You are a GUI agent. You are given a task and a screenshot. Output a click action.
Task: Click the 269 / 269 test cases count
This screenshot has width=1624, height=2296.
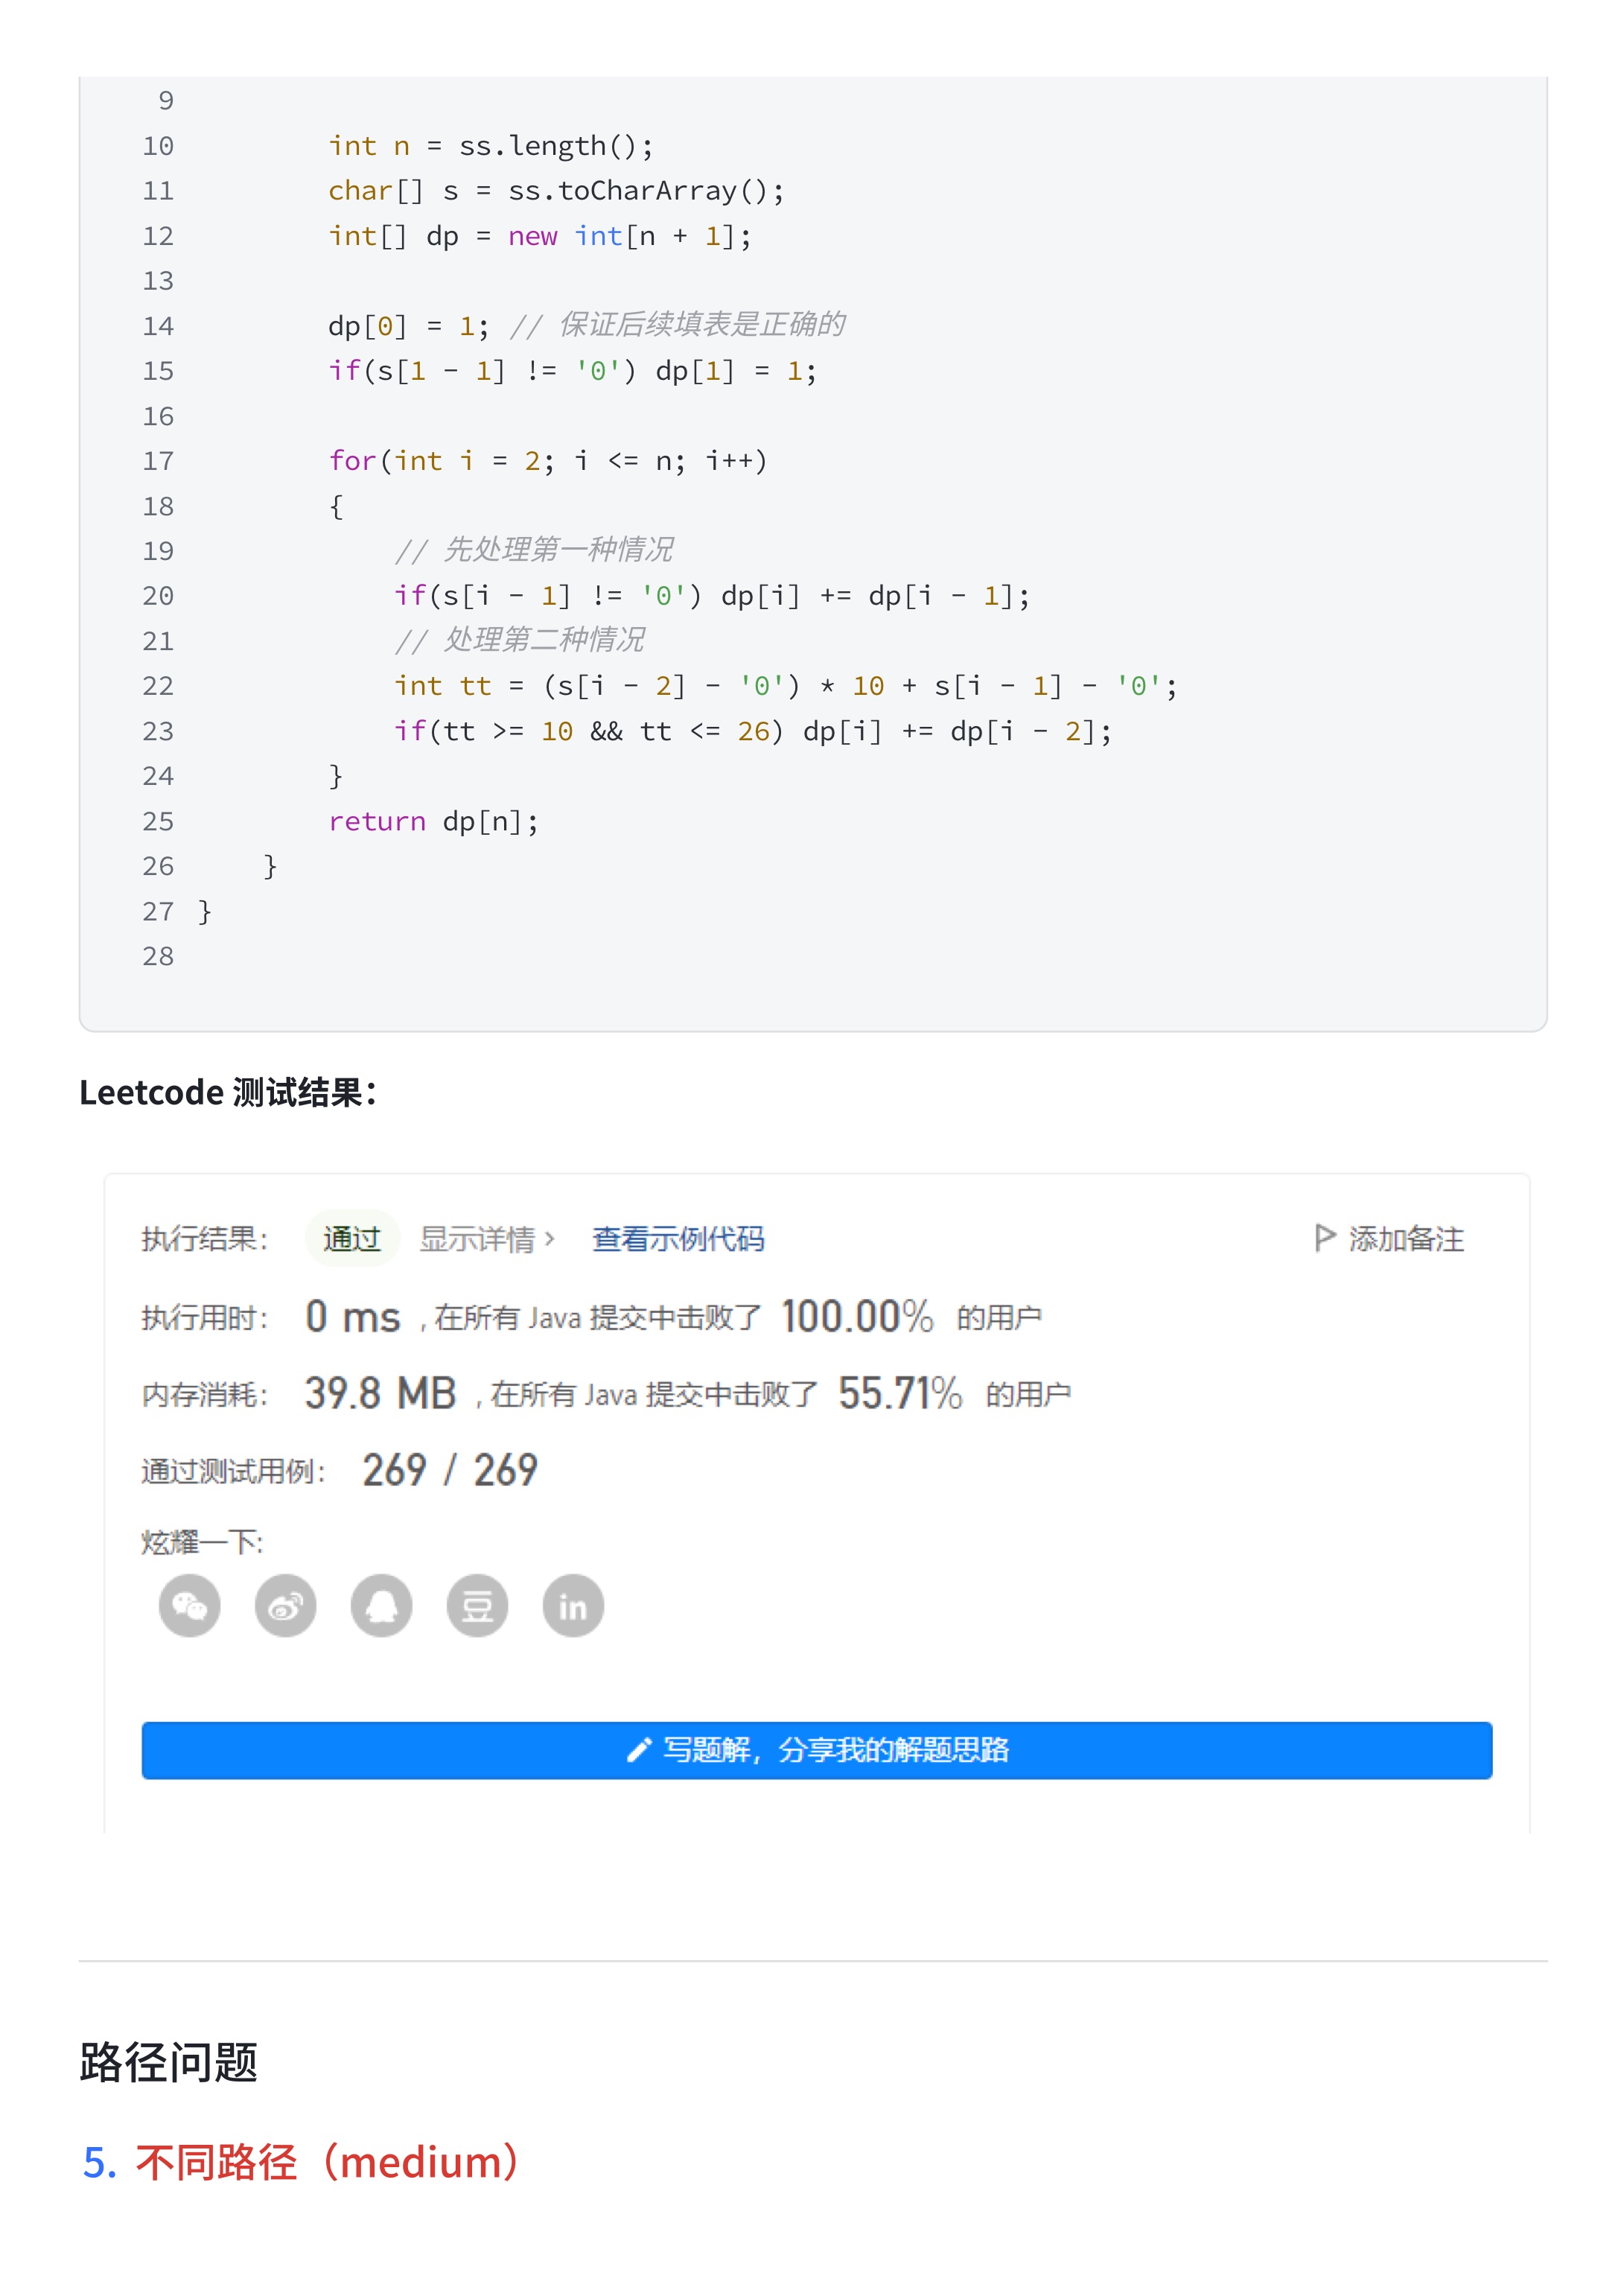pos(450,1470)
